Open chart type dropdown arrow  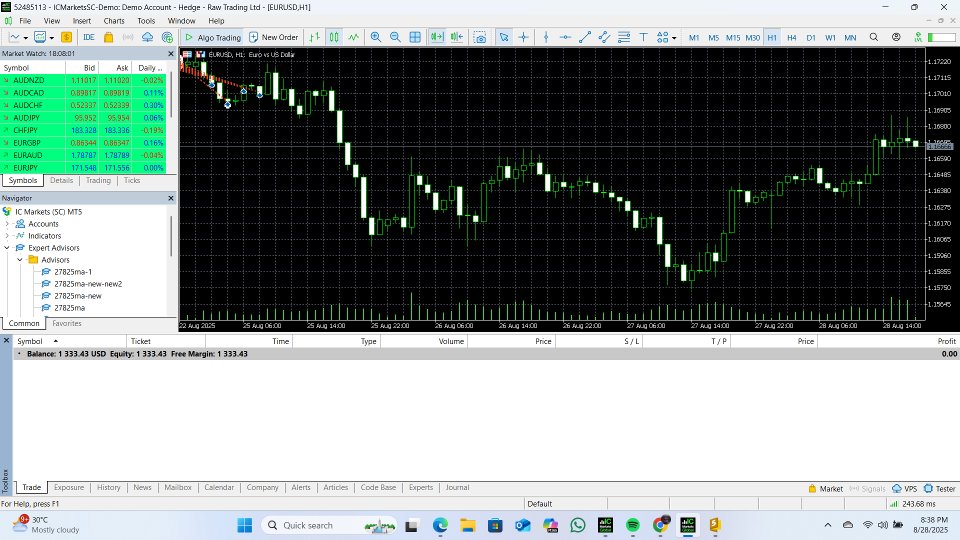point(26,38)
